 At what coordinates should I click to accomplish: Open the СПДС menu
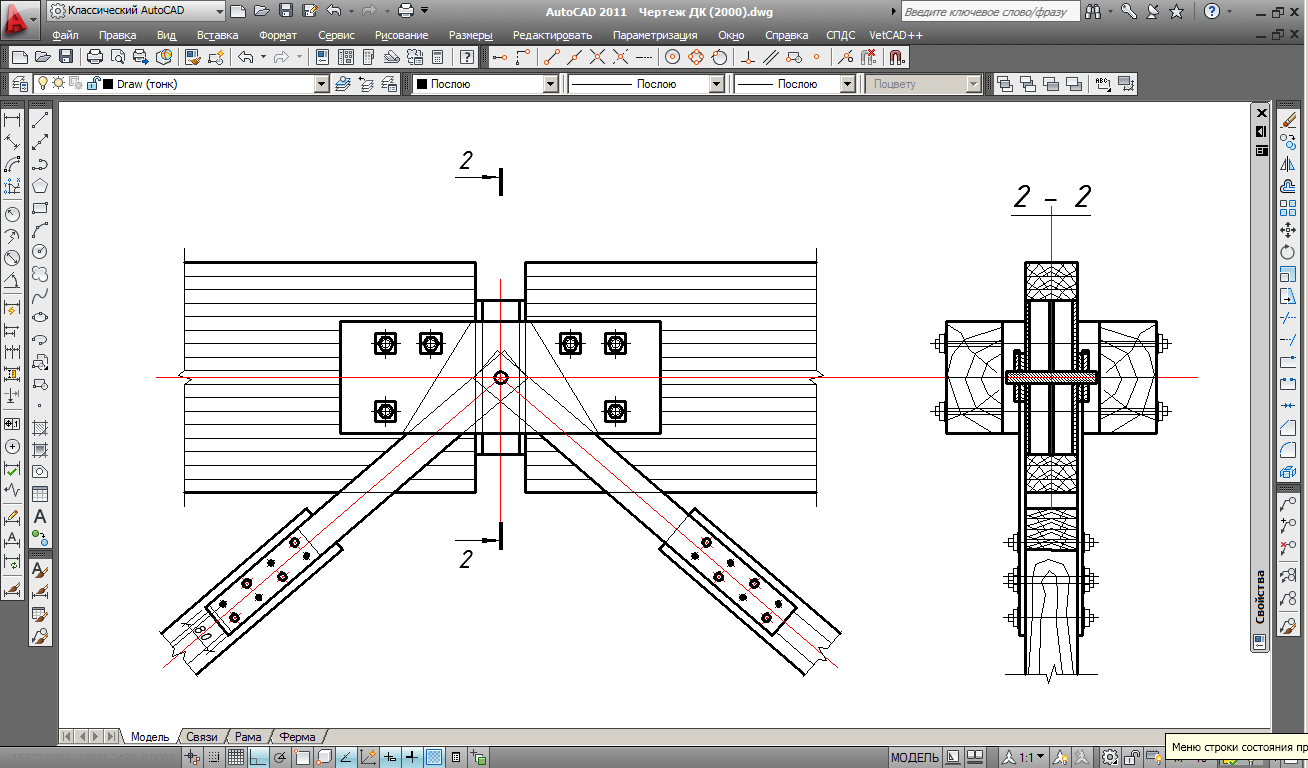[841, 35]
